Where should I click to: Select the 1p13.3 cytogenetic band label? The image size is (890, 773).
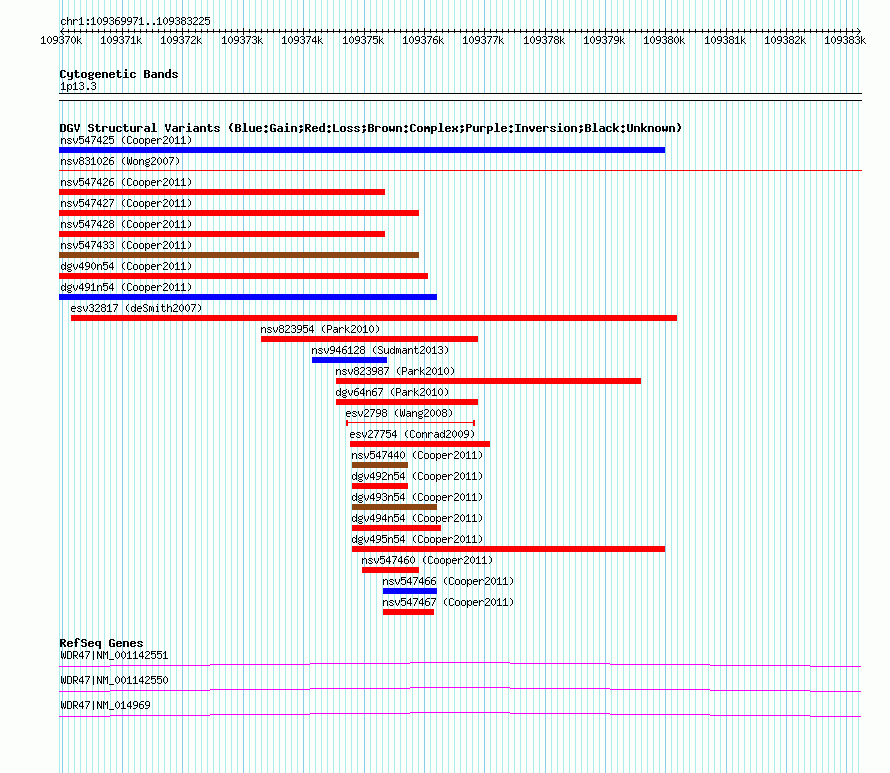(78, 86)
